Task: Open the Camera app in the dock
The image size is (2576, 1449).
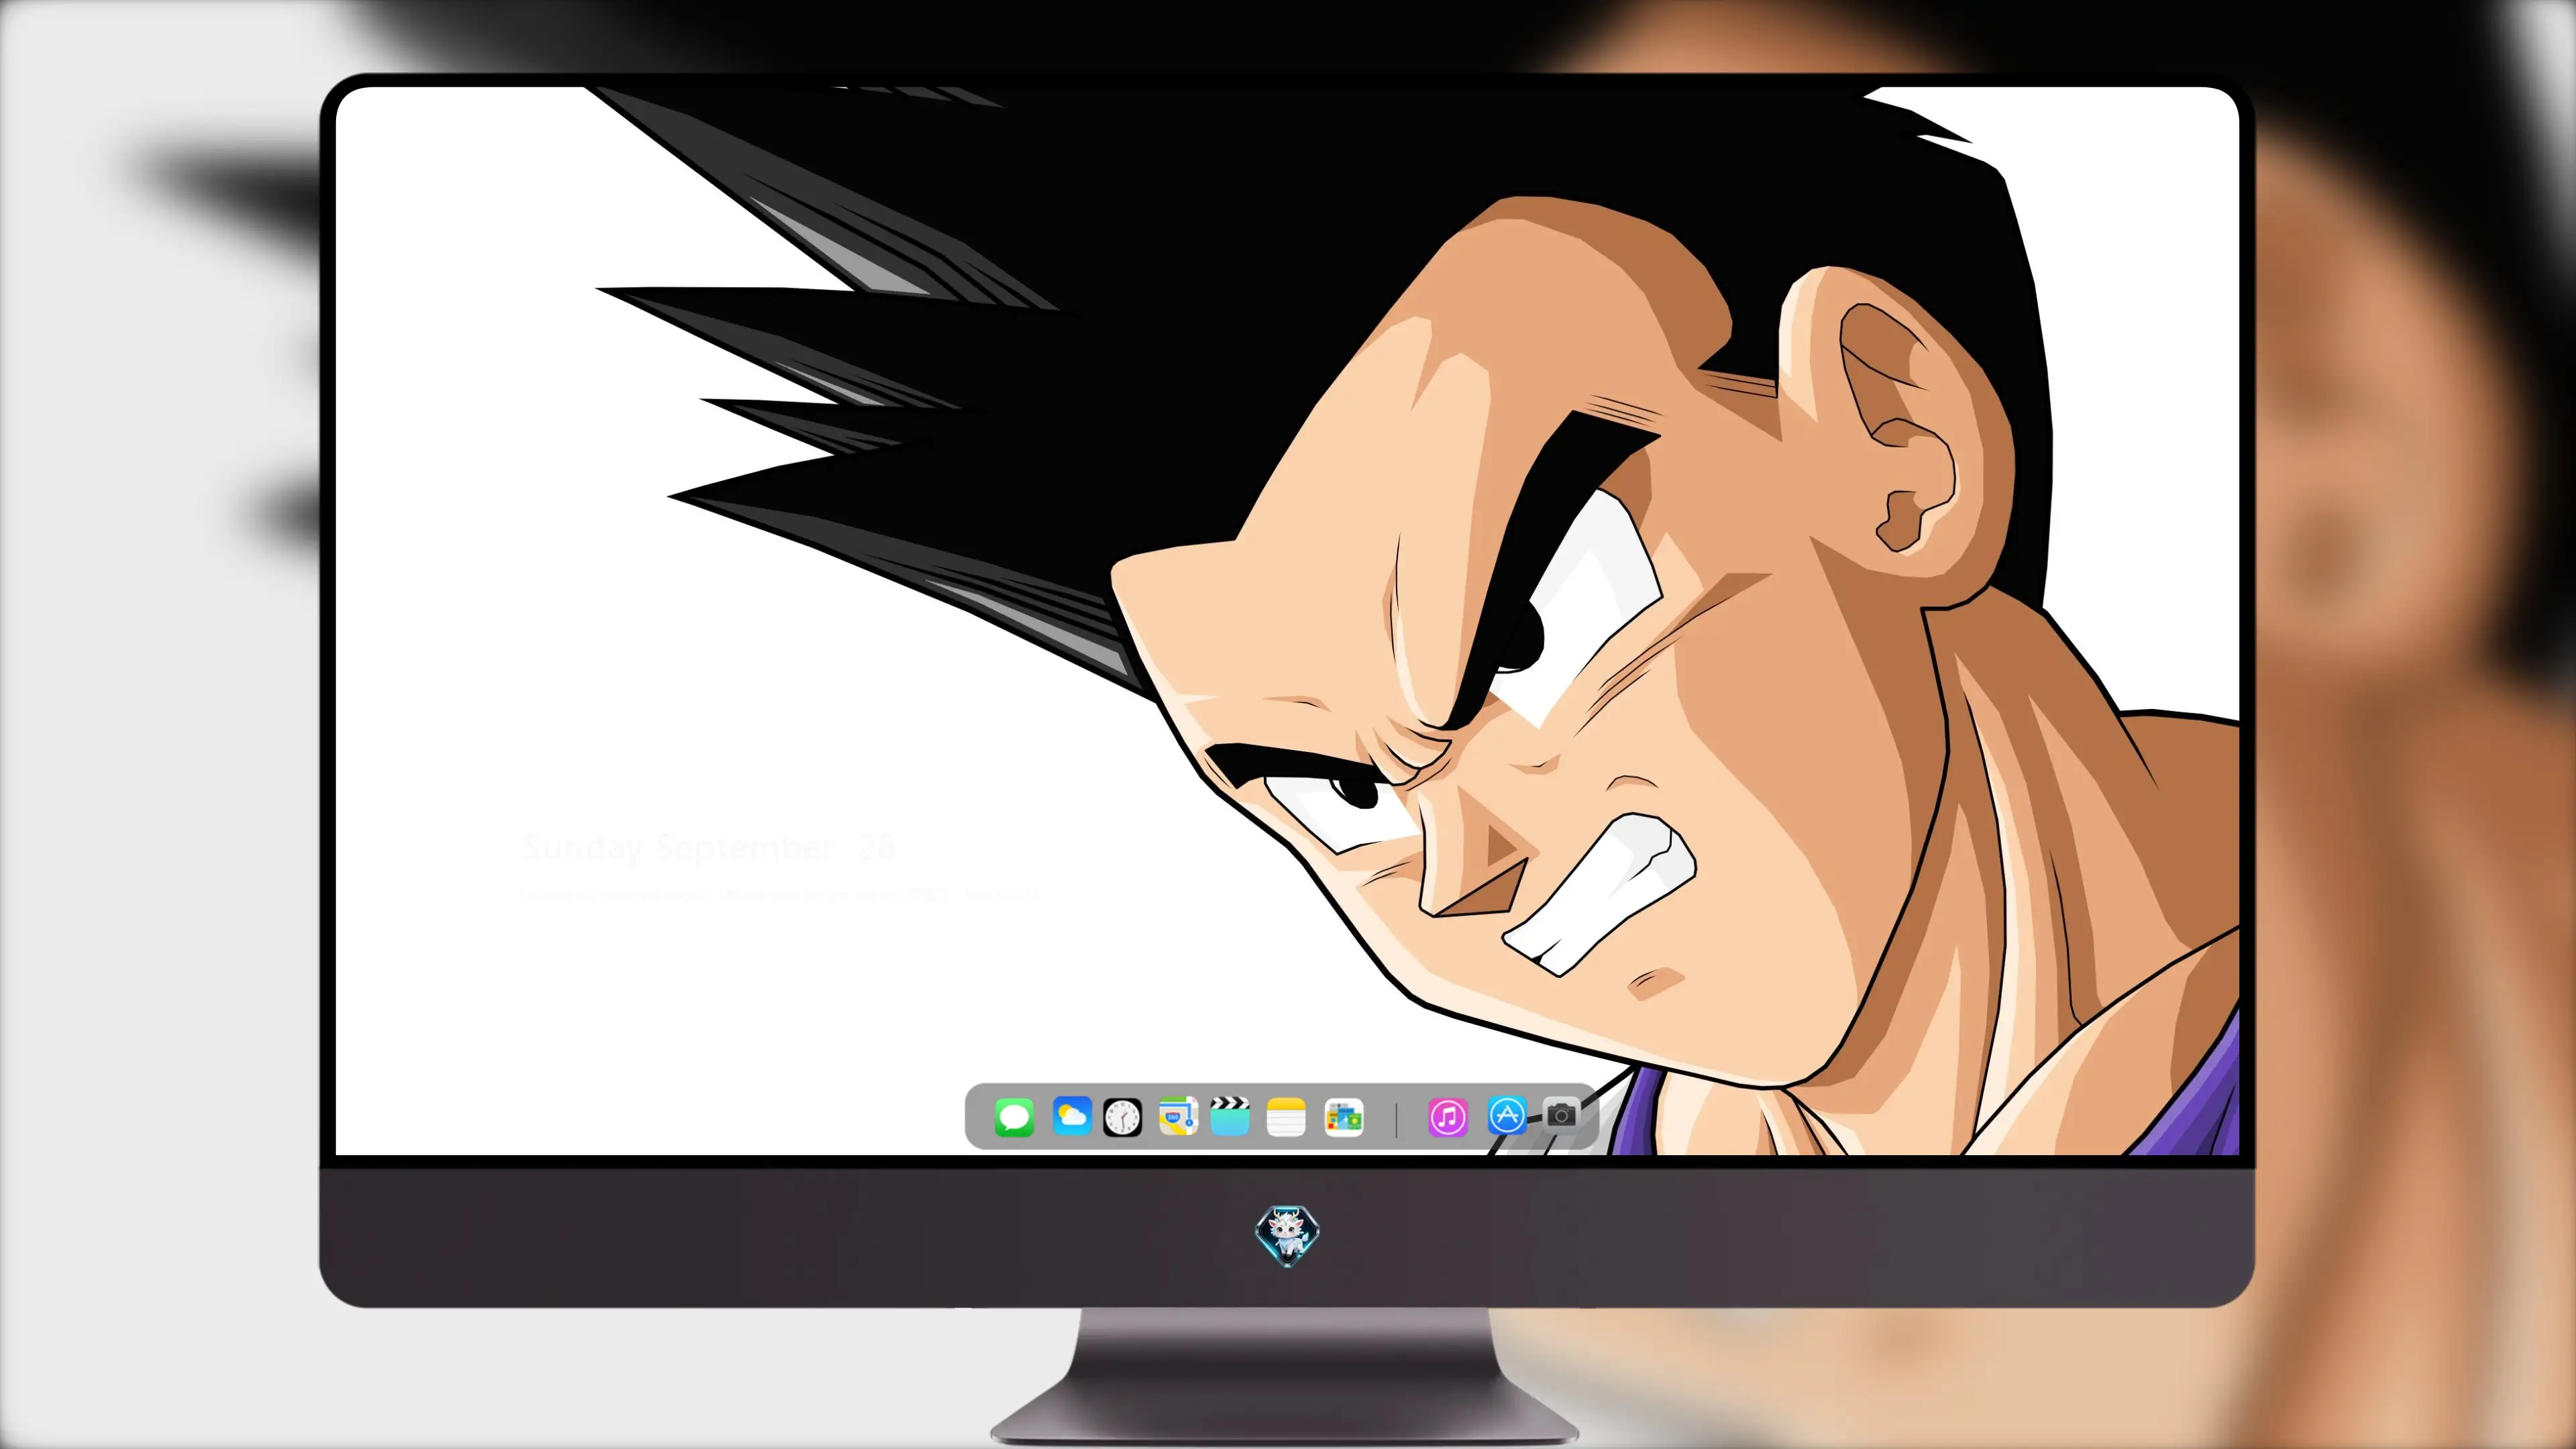Action: tap(1561, 1115)
